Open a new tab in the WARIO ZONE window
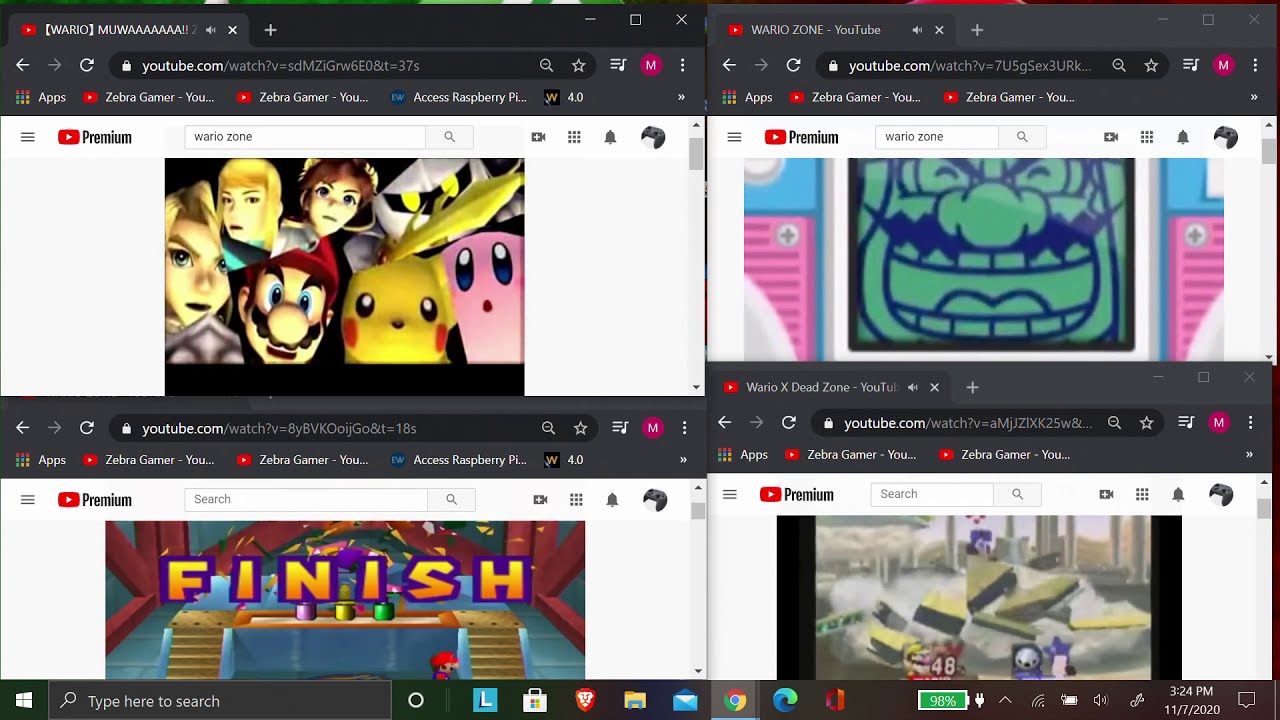The height and width of the screenshot is (720, 1280). coord(977,30)
